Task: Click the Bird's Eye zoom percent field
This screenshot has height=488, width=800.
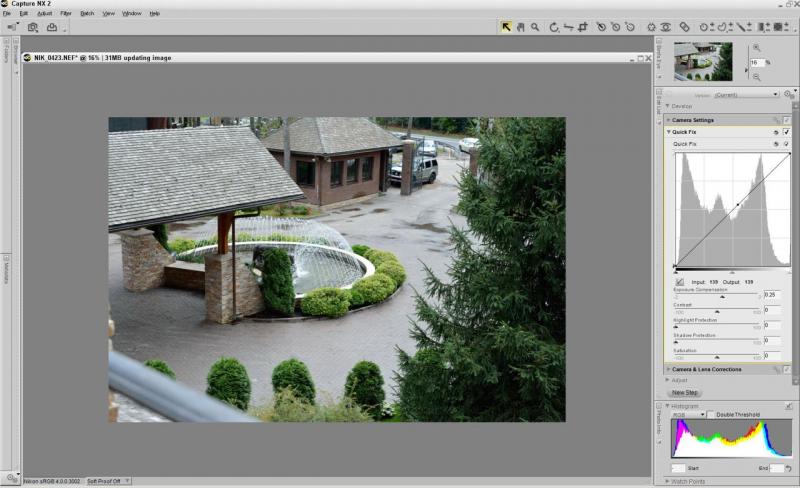Action: (757, 62)
